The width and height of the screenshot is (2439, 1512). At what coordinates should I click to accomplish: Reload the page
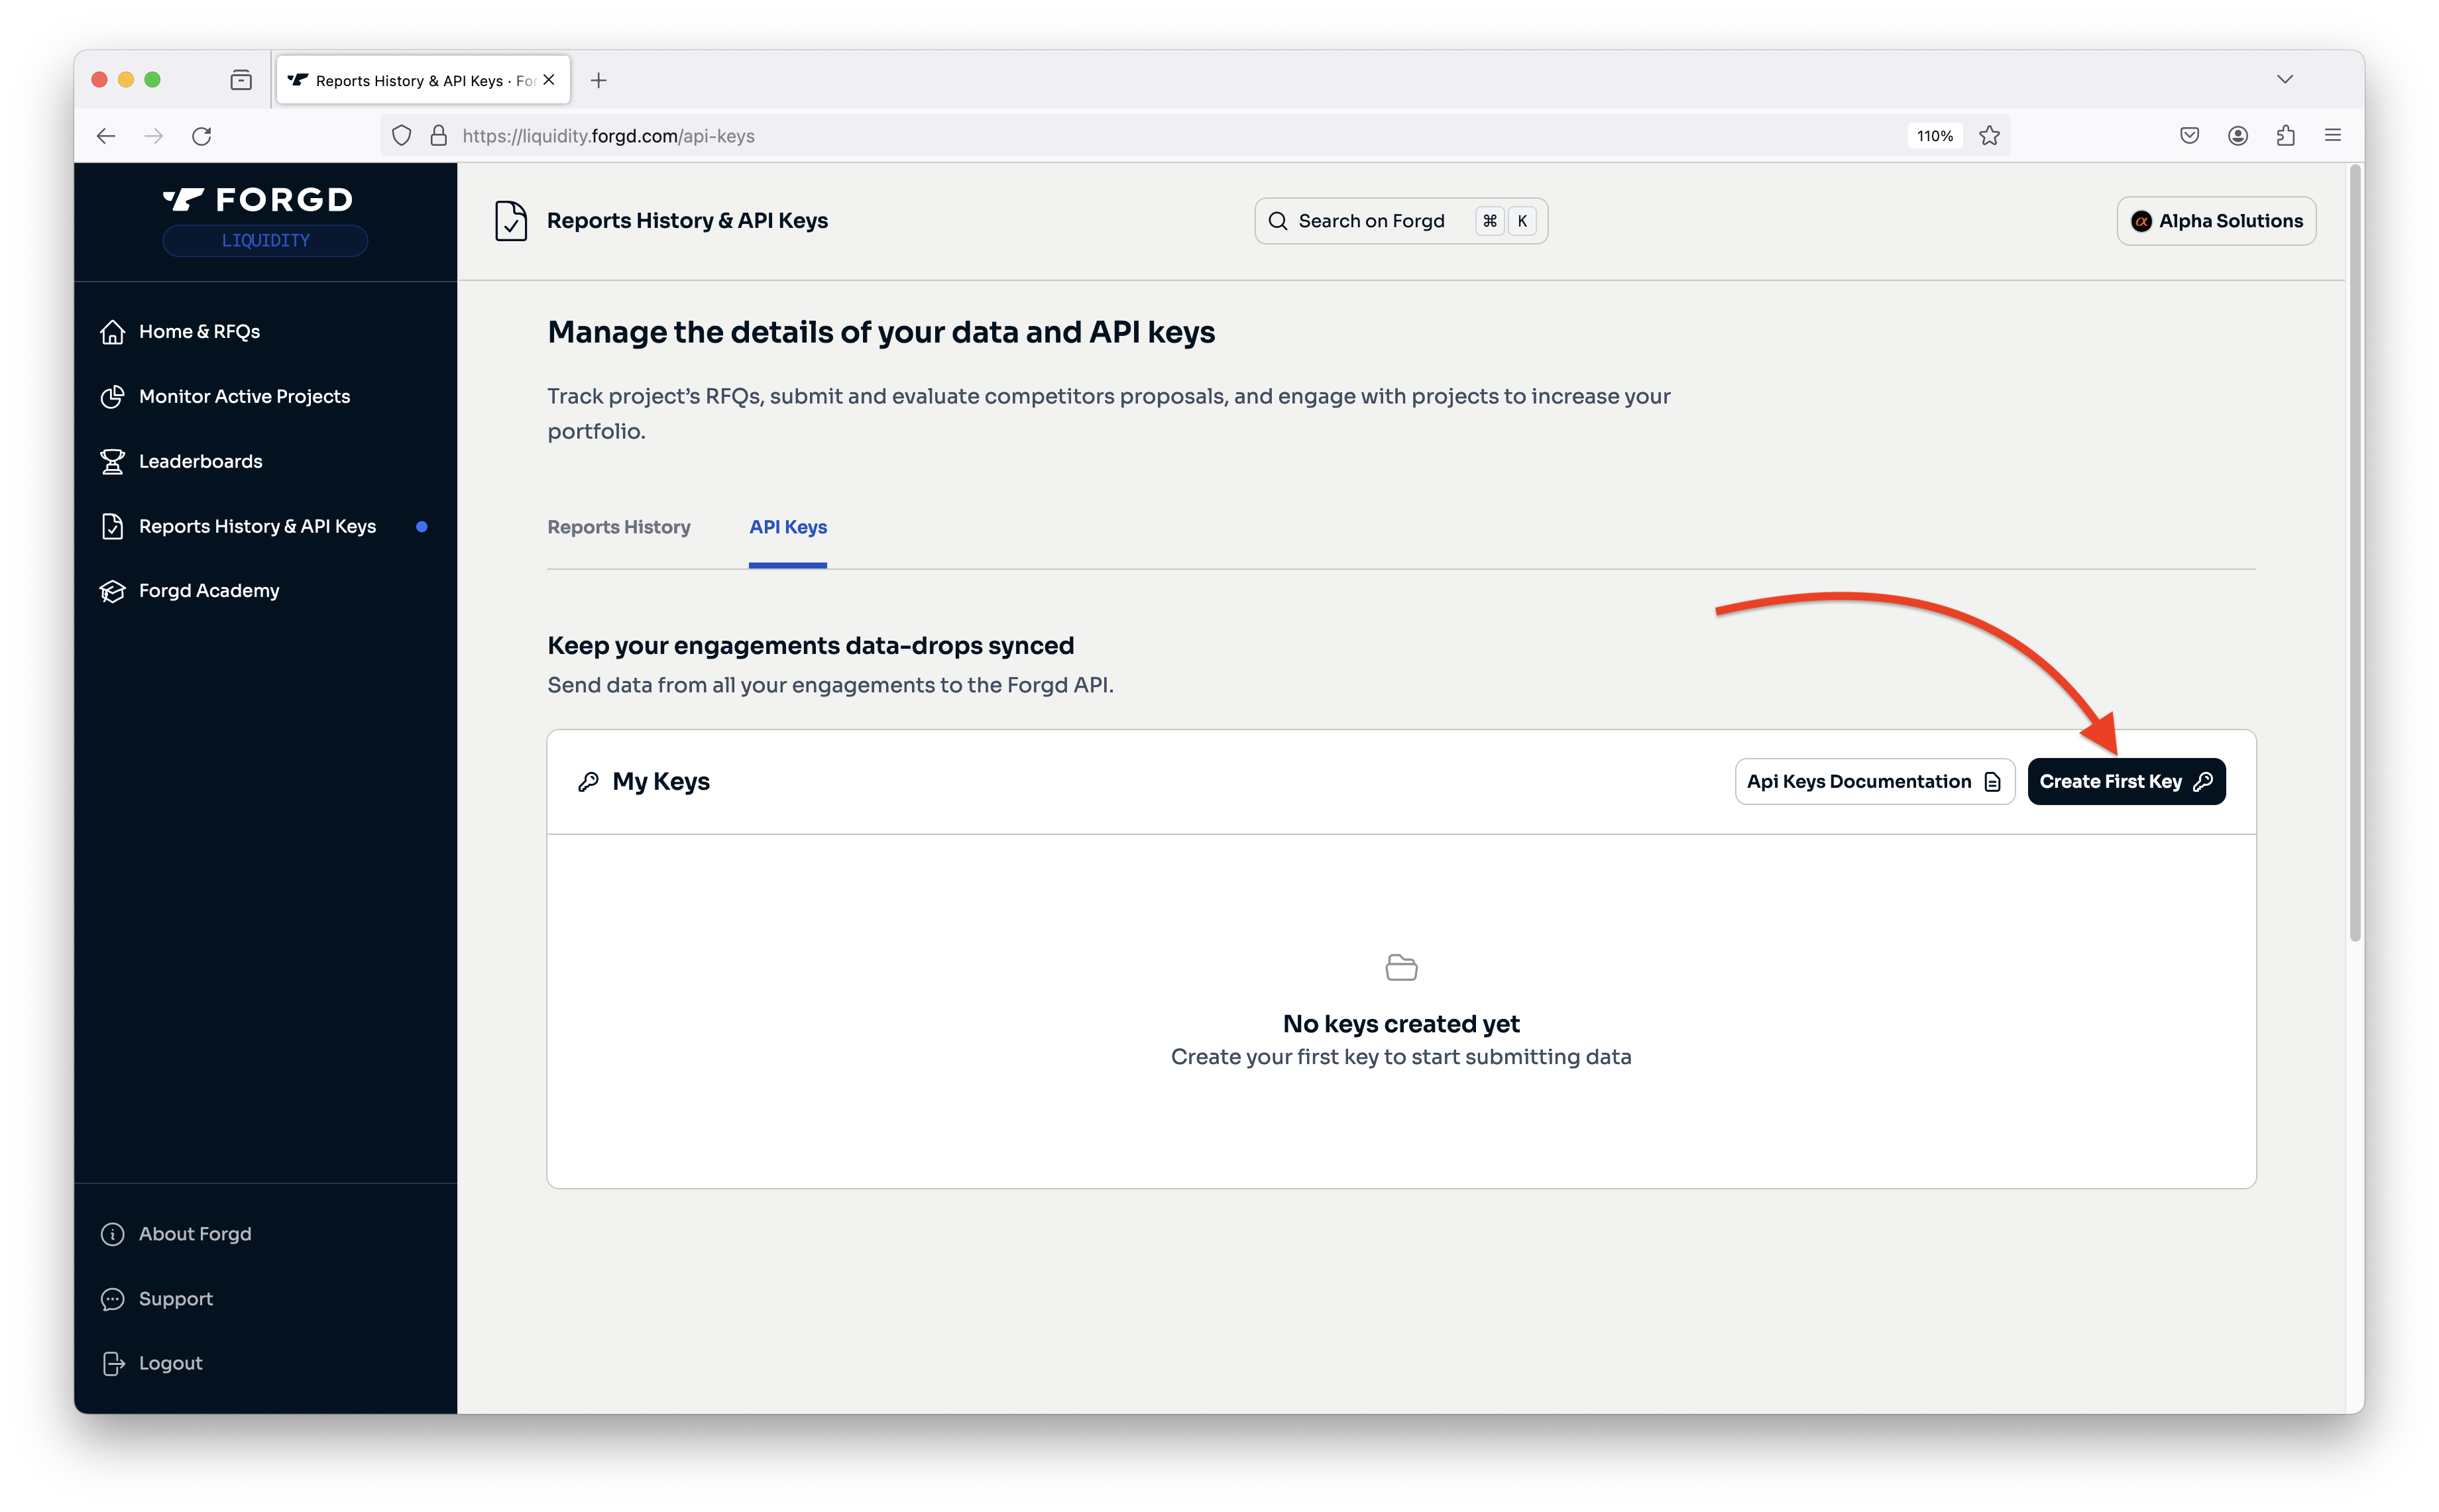[x=202, y=136]
